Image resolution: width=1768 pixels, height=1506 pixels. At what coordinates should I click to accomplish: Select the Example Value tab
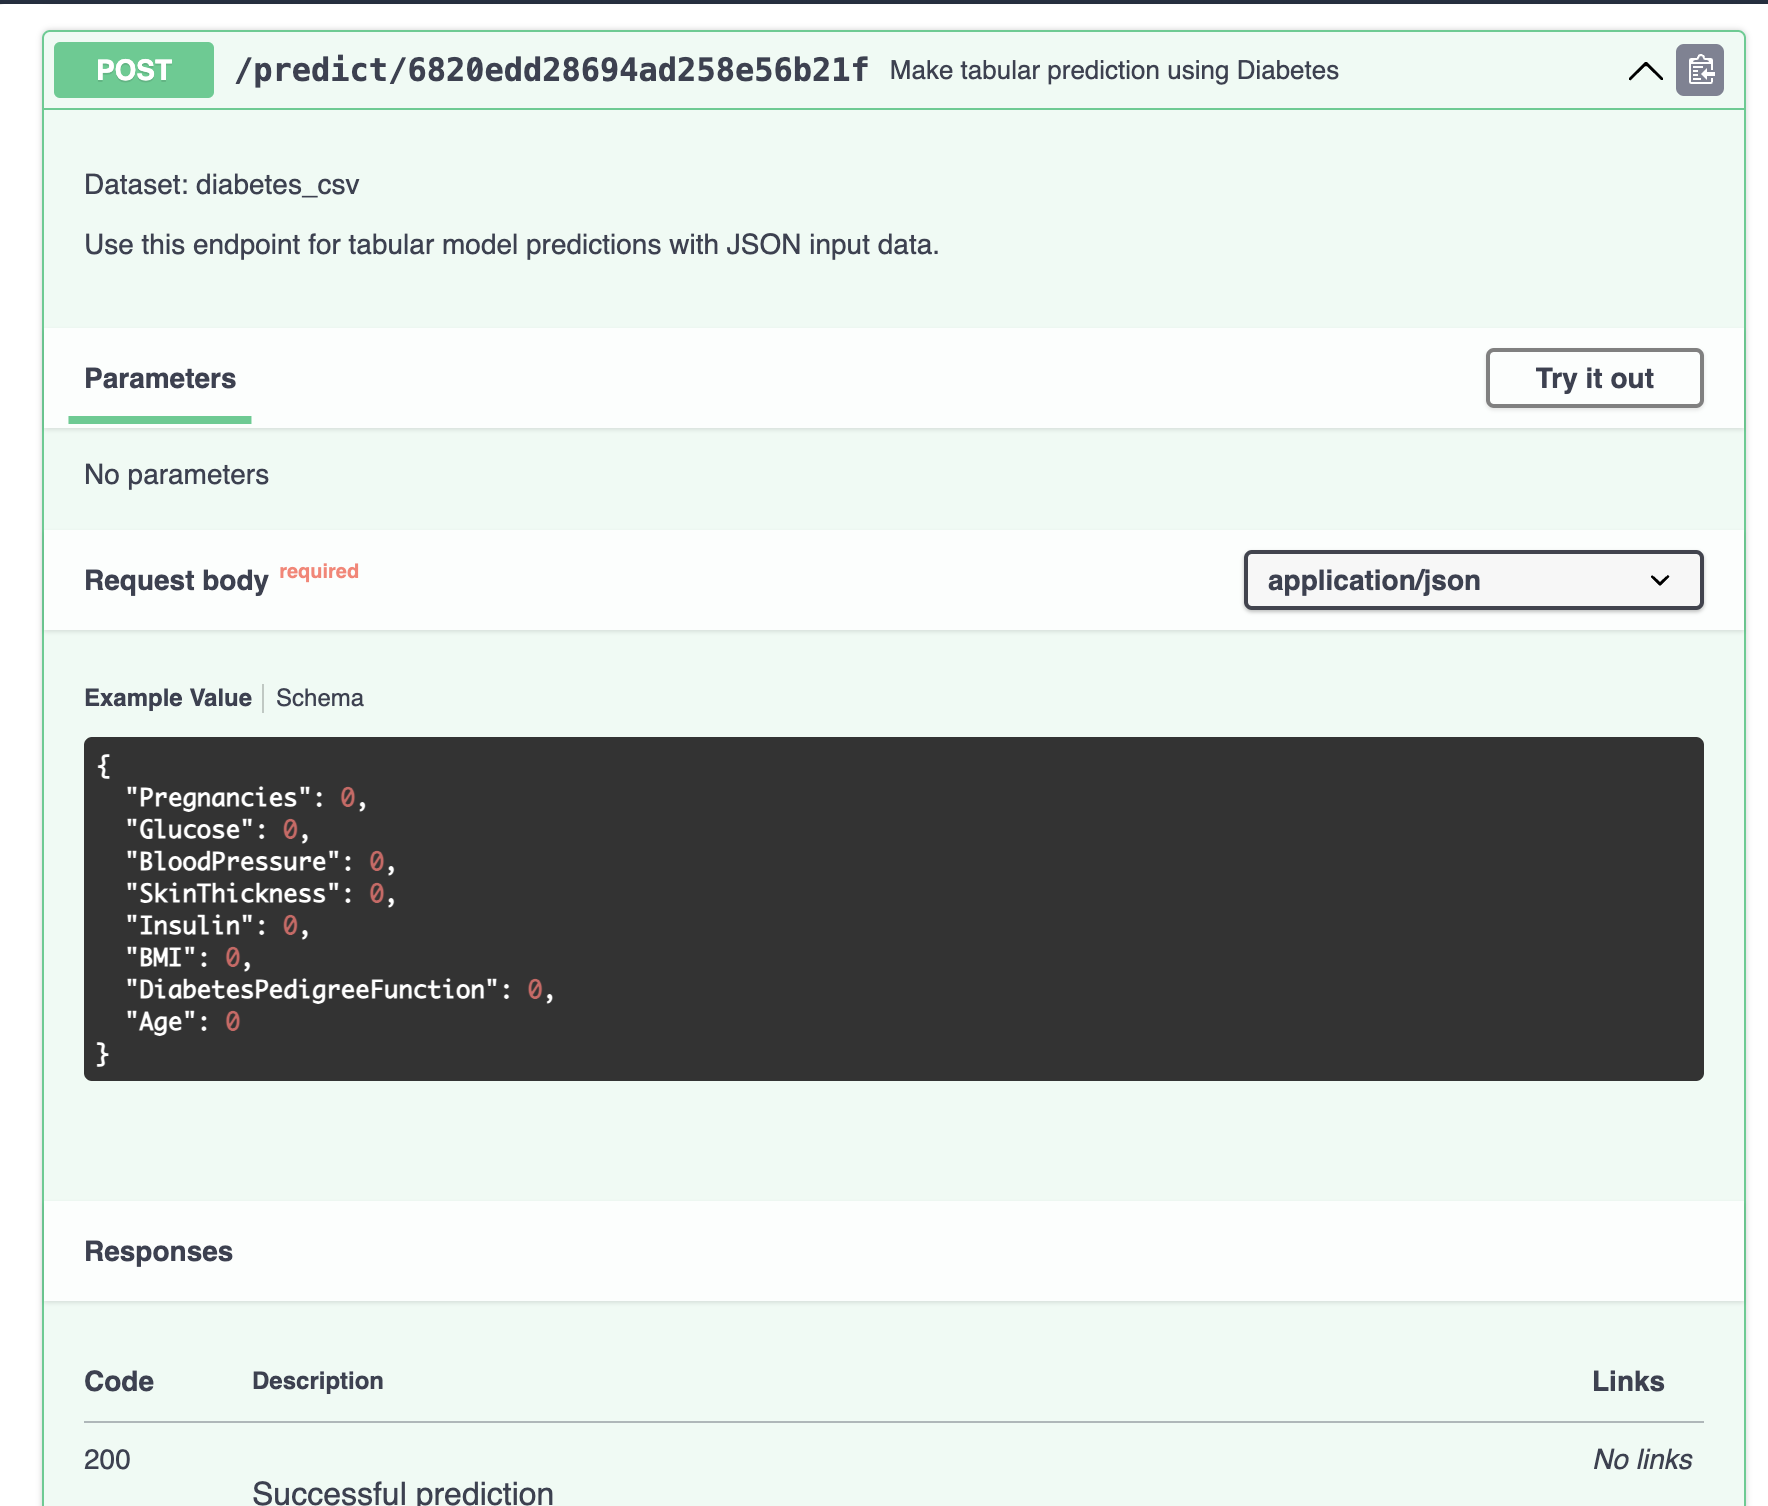pos(167,697)
